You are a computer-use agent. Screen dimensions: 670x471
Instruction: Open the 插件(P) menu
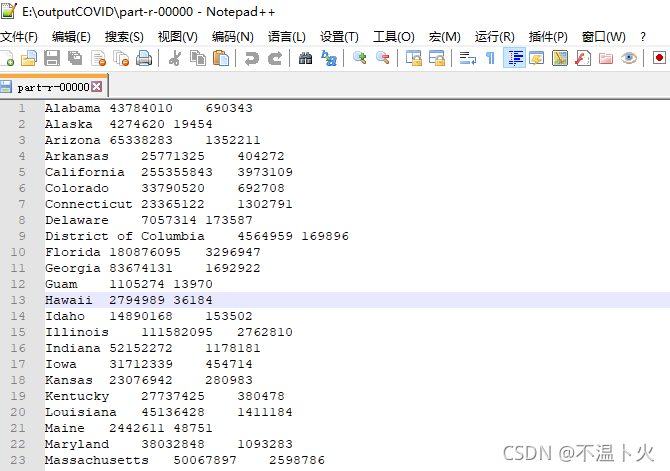click(548, 37)
